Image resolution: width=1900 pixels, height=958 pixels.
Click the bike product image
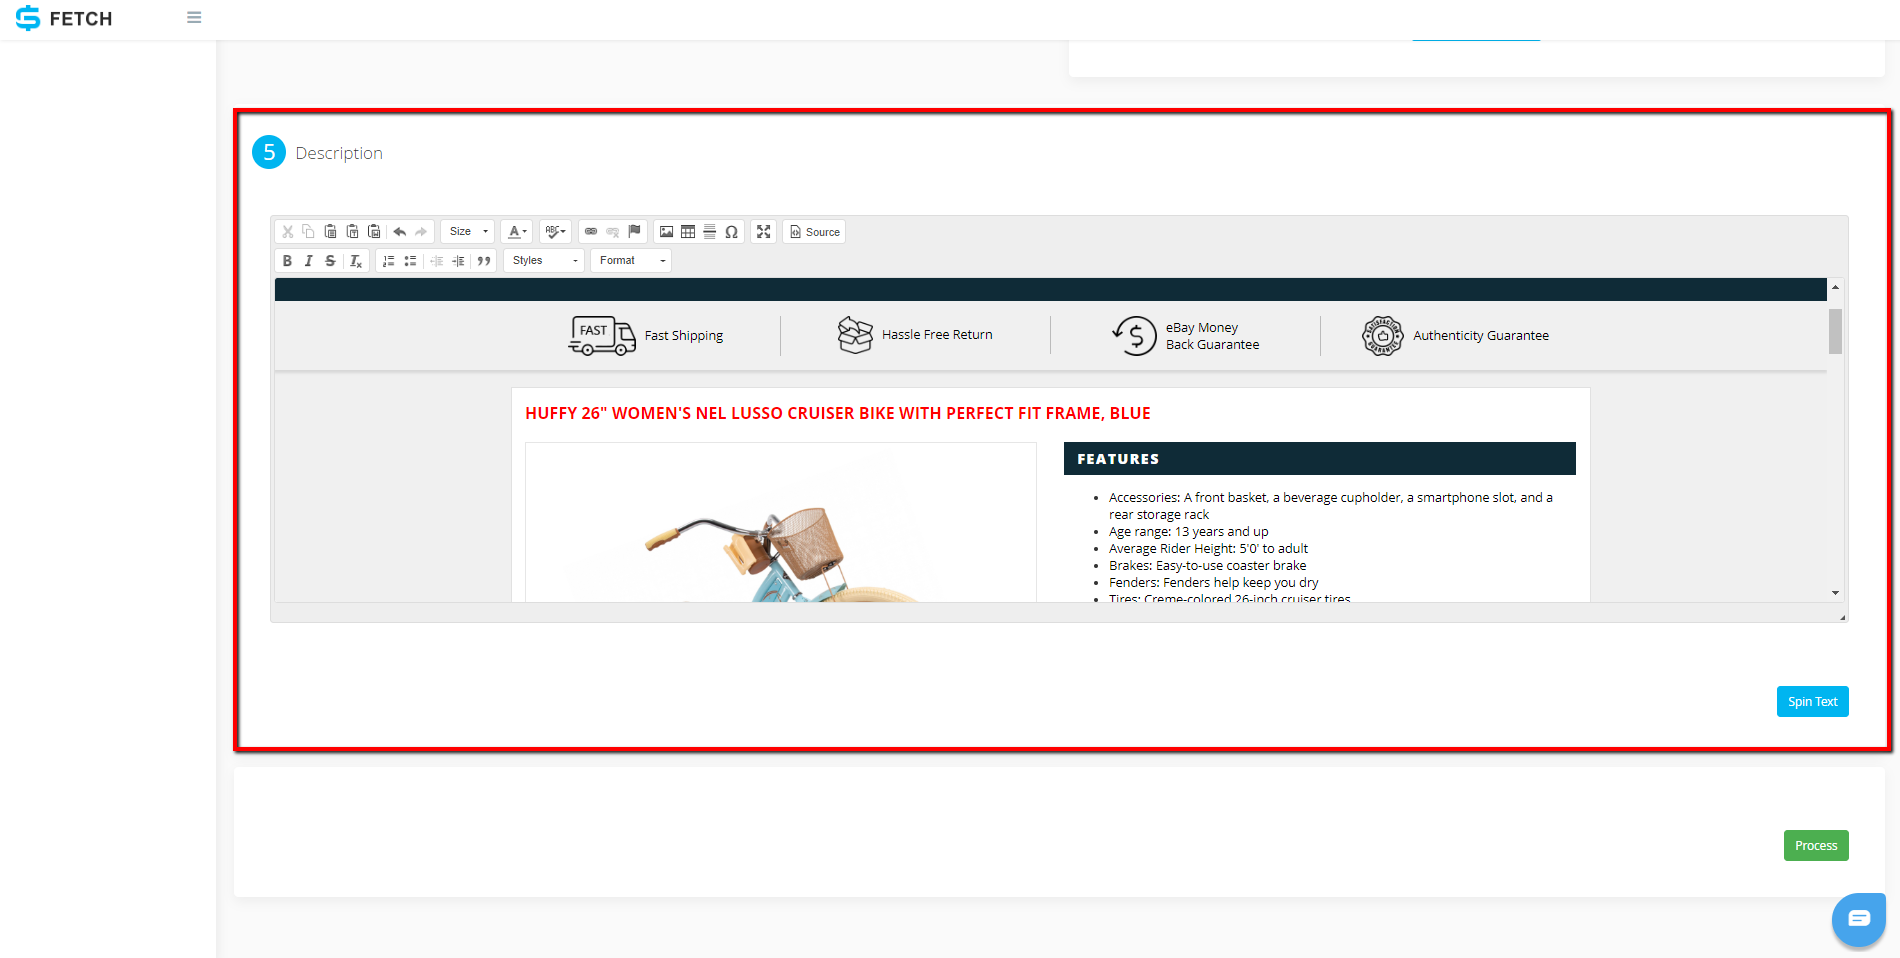[x=781, y=522]
